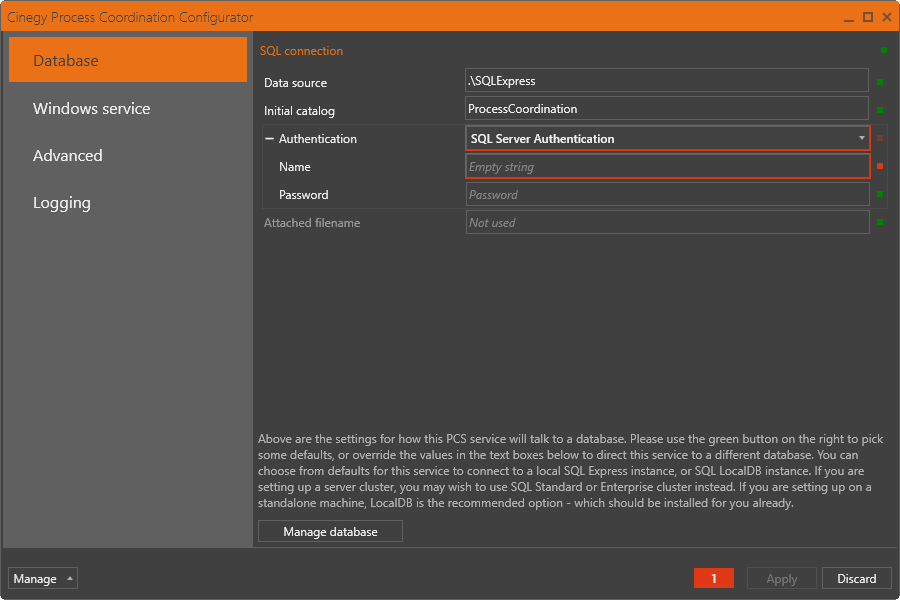Viewport: 900px width, 600px height.
Task: Close the Configurator window
Action: 887,17
